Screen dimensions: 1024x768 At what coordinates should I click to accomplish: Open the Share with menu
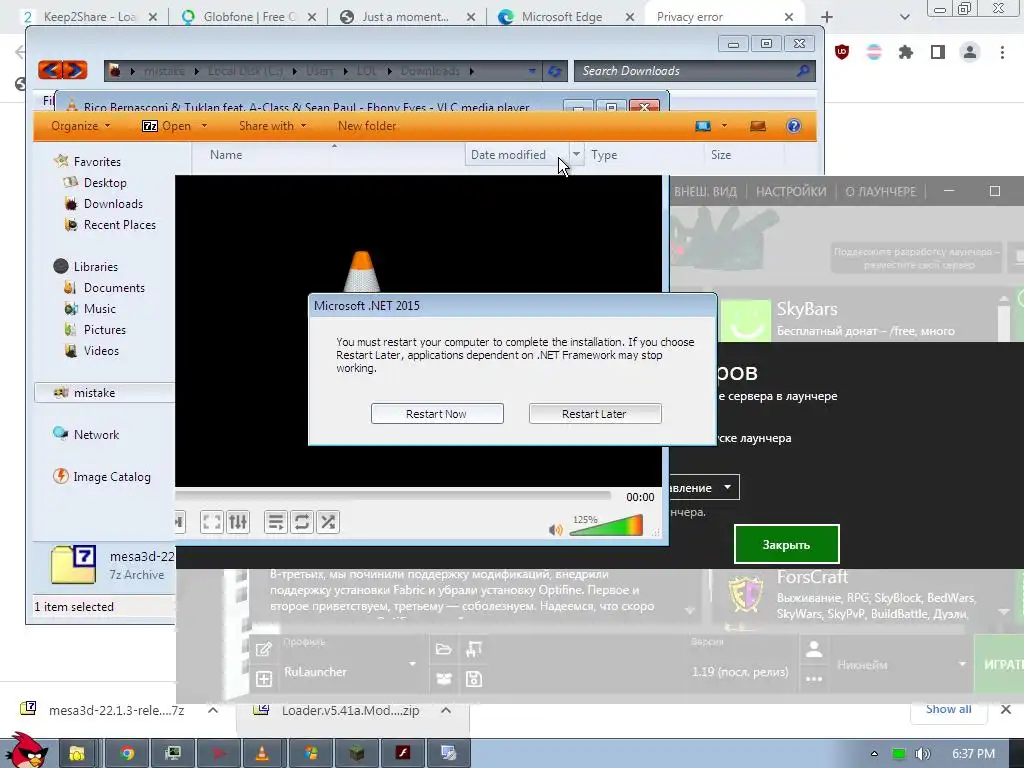coord(272,126)
